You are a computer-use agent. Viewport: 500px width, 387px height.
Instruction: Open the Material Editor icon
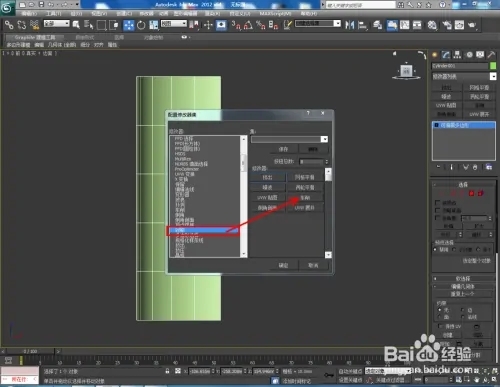(x=432, y=25)
